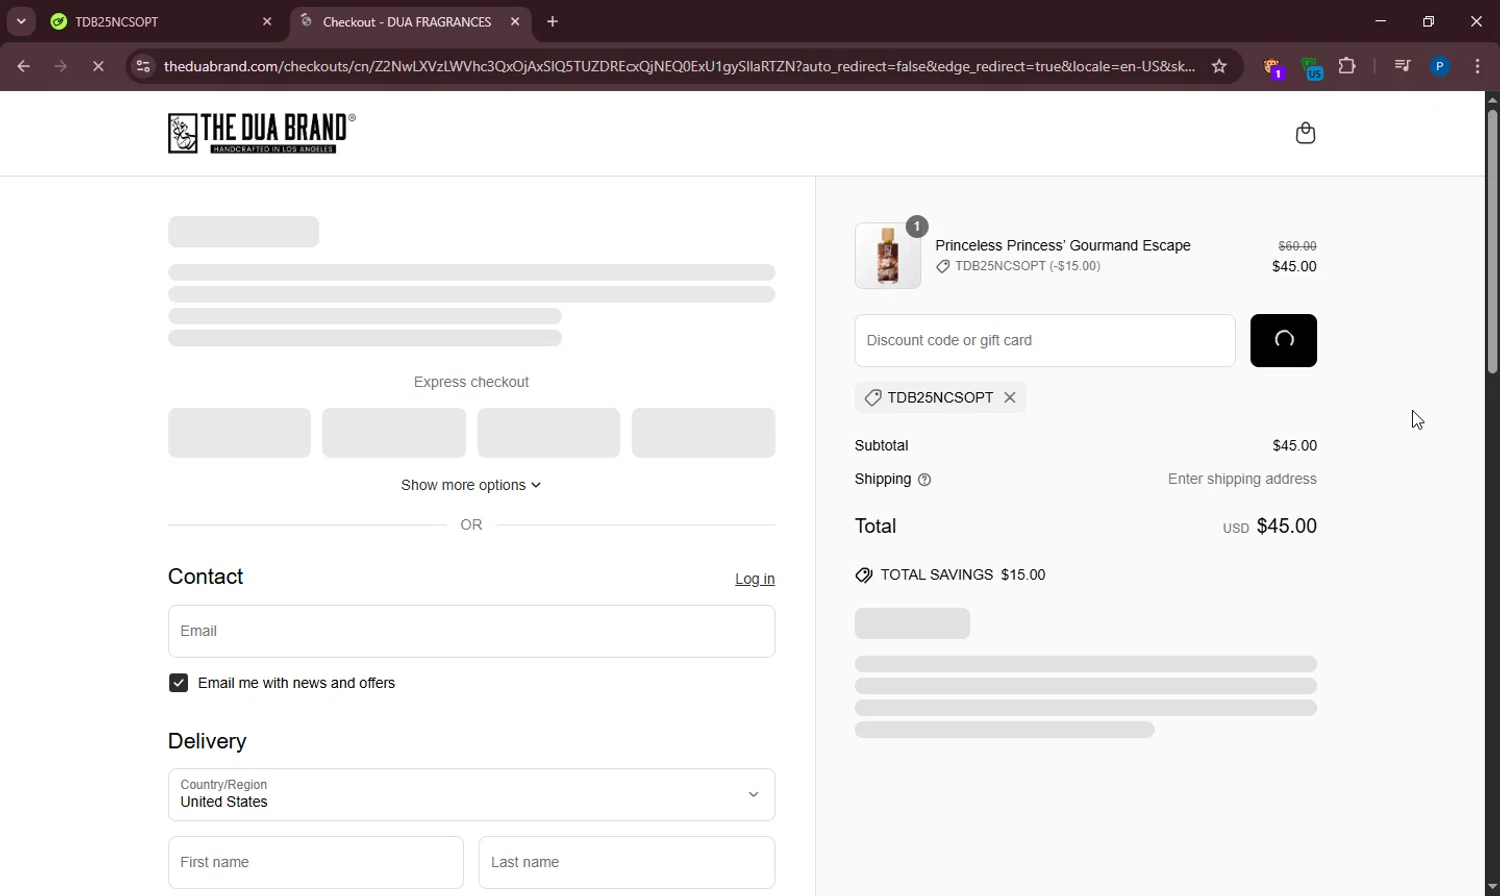Image resolution: width=1500 pixels, height=896 pixels.
Task: Click the struck-through $60.00 price
Action: click(1297, 246)
